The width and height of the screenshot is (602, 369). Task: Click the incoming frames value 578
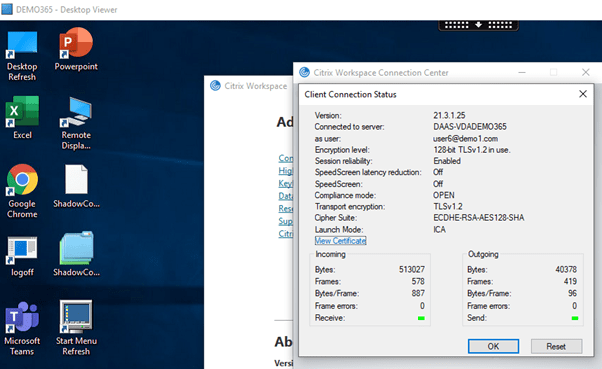tap(418, 281)
